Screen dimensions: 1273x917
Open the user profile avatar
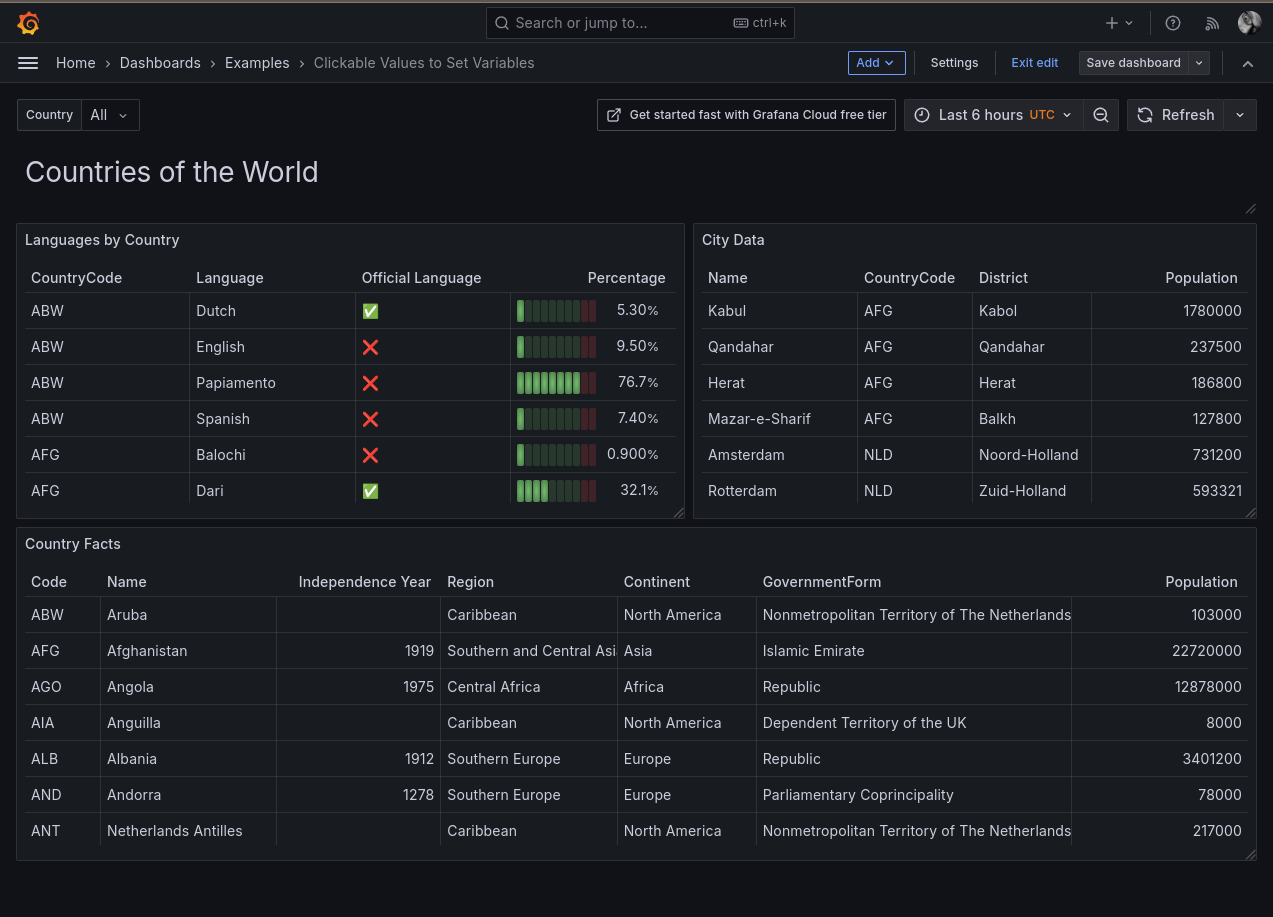tap(1248, 22)
